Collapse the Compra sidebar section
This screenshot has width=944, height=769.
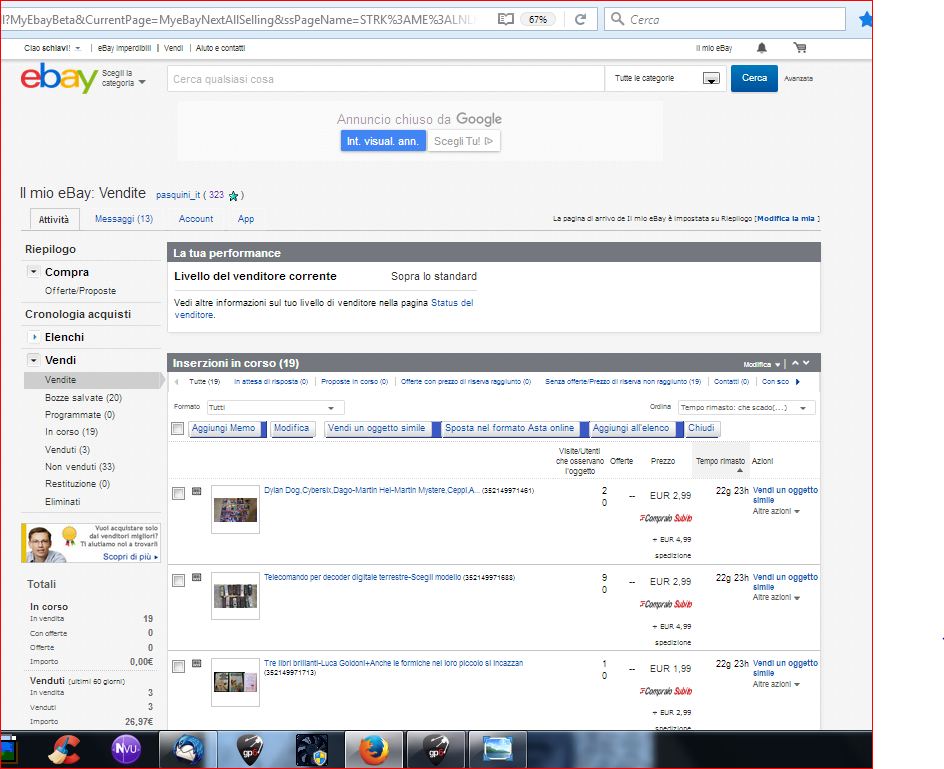(x=34, y=272)
